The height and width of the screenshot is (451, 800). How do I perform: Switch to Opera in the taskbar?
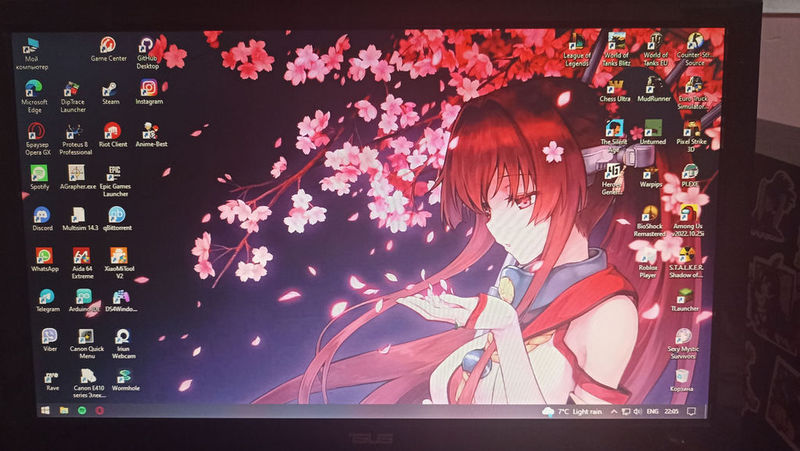coord(99,410)
